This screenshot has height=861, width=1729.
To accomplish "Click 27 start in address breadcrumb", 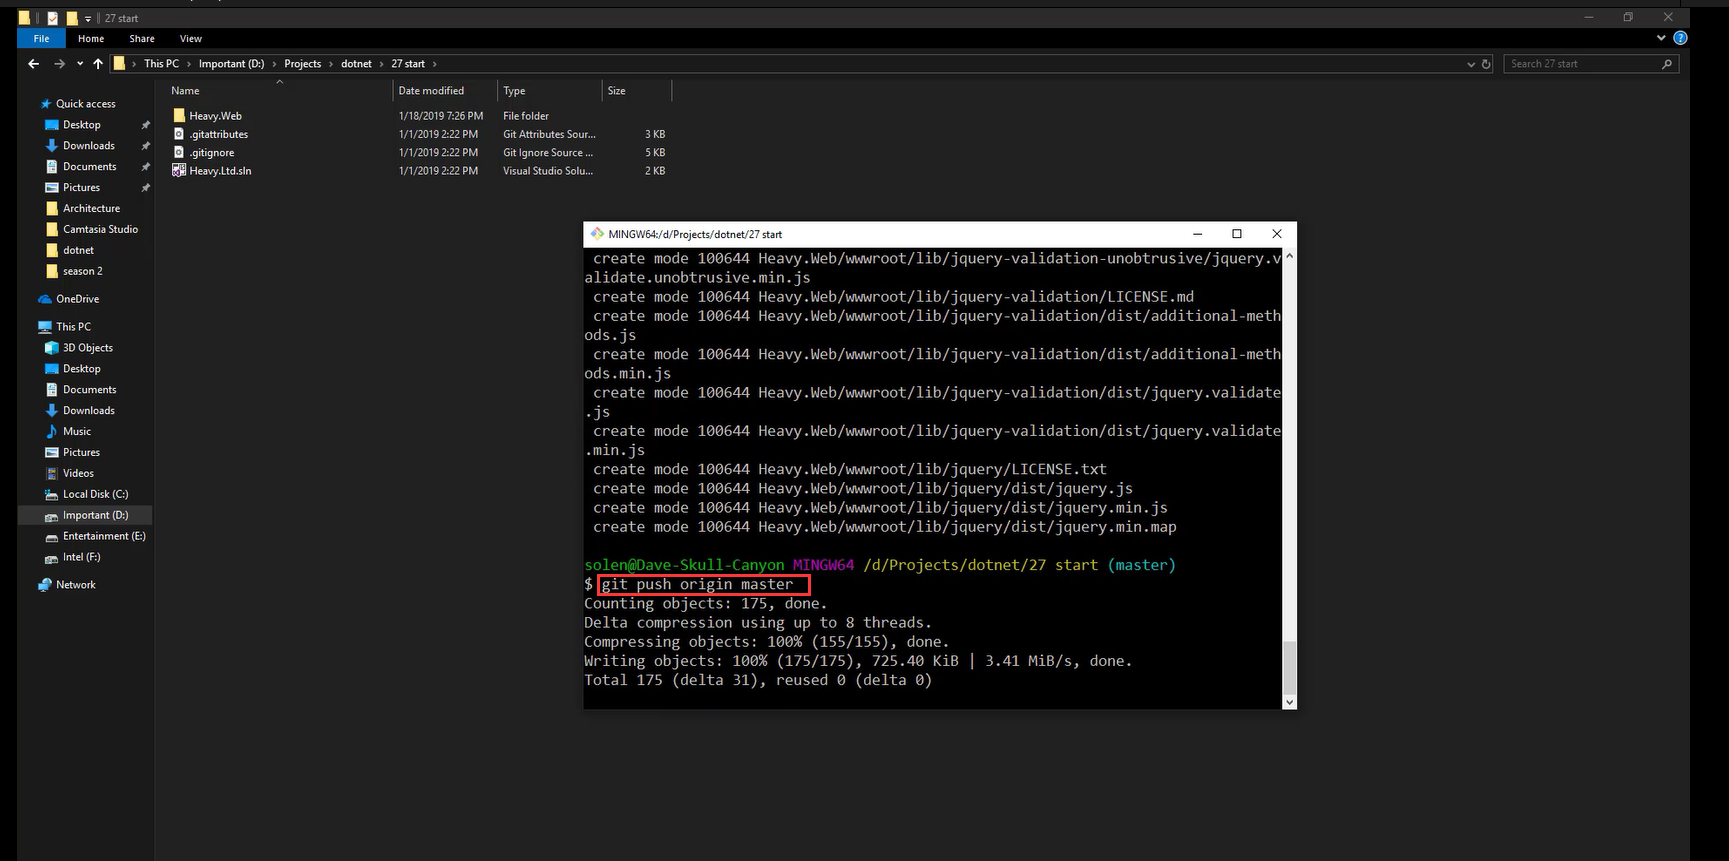I will pos(408,64).
